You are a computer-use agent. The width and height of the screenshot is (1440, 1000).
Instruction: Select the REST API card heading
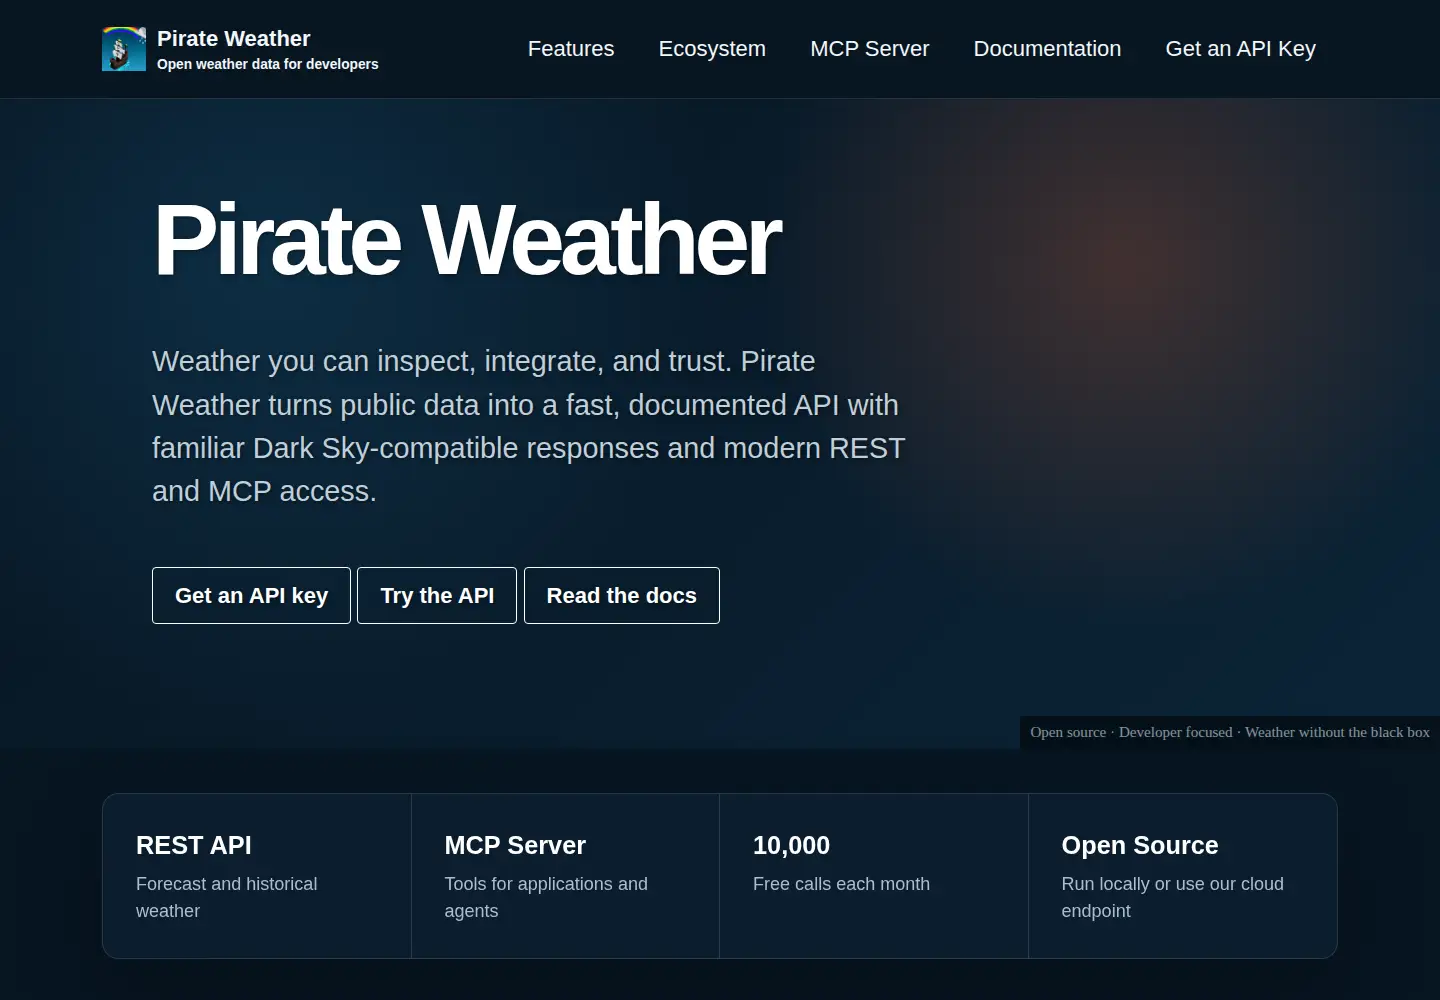194,845
